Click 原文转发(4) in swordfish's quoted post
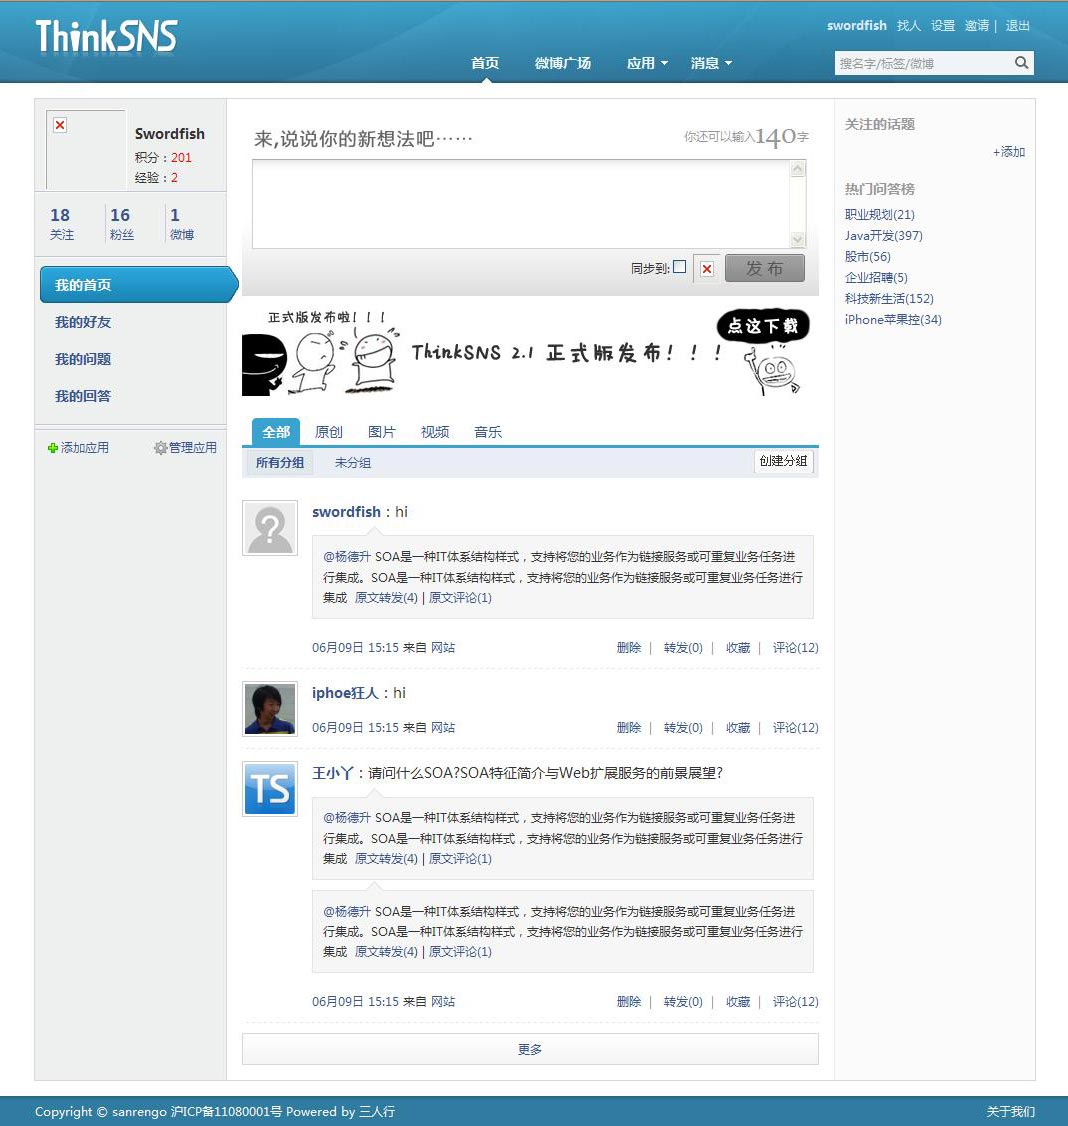 click(386, 597)
